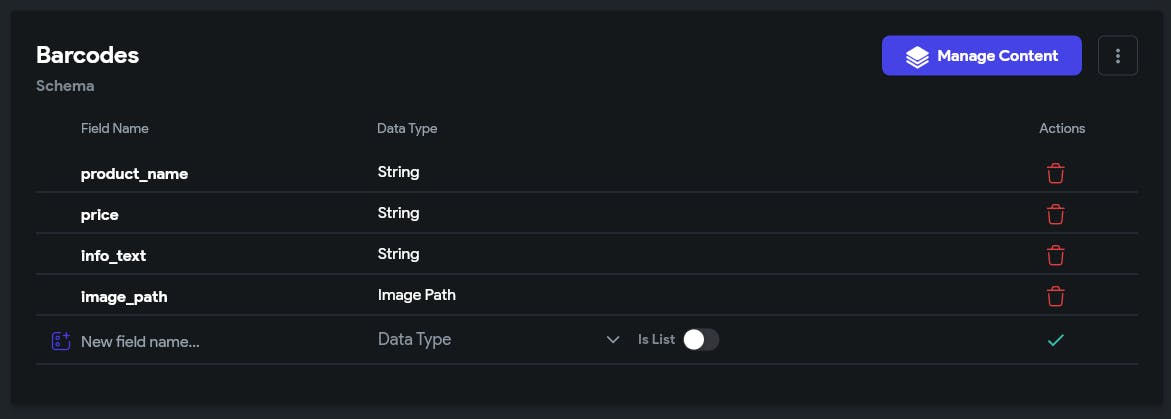Click the add-field icon beside name input
Viewport: 1171px width, 419px height.
(x=60, y=341)
